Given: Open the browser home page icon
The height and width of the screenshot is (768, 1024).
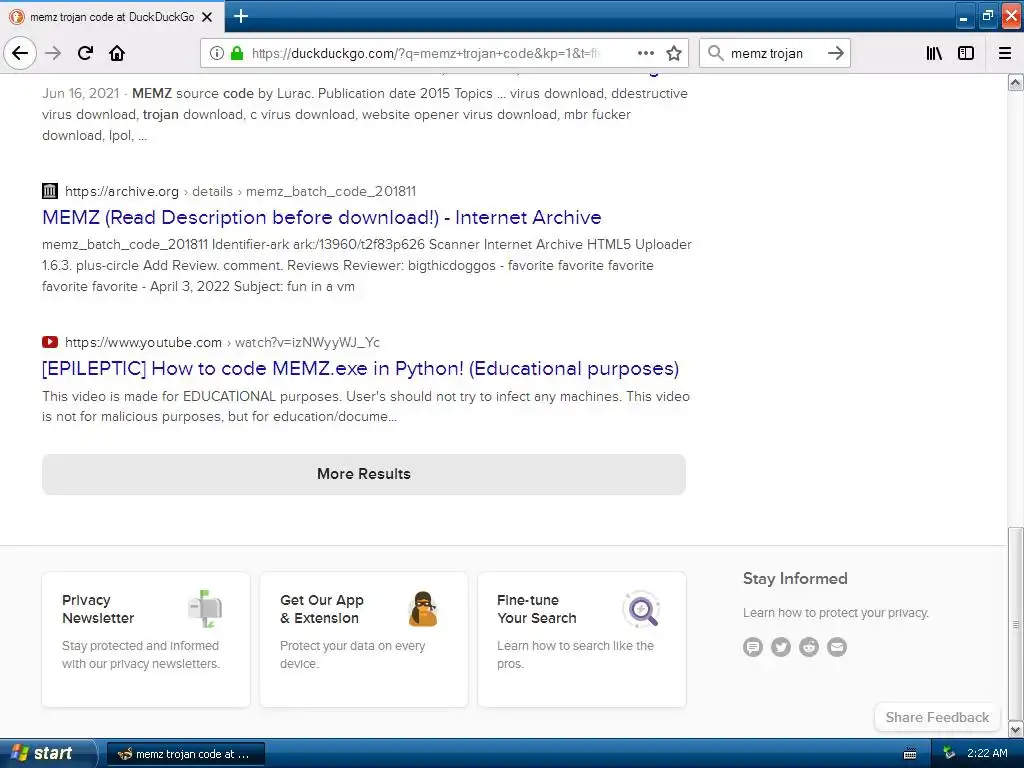Looking at the screenshot, I should (x=117, y=53).
